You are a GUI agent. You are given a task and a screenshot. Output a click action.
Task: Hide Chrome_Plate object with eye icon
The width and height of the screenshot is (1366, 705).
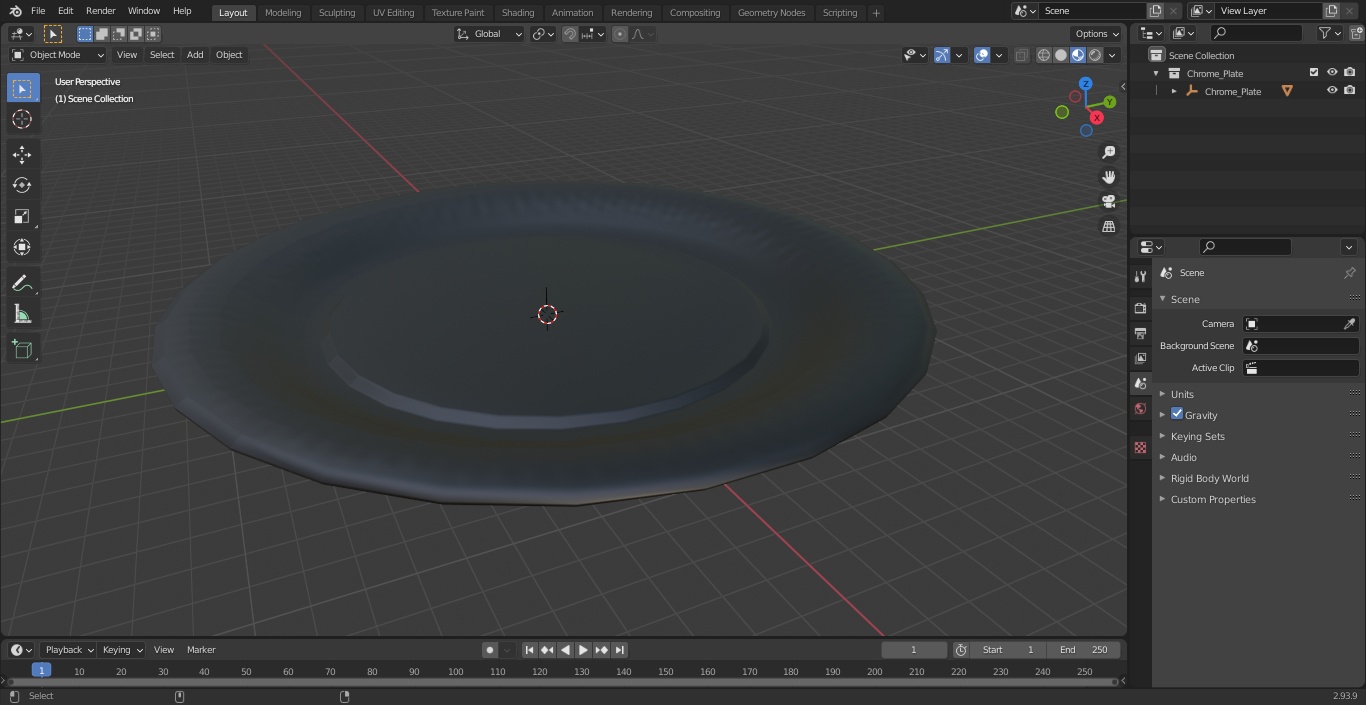click(x=1332, y=91)
